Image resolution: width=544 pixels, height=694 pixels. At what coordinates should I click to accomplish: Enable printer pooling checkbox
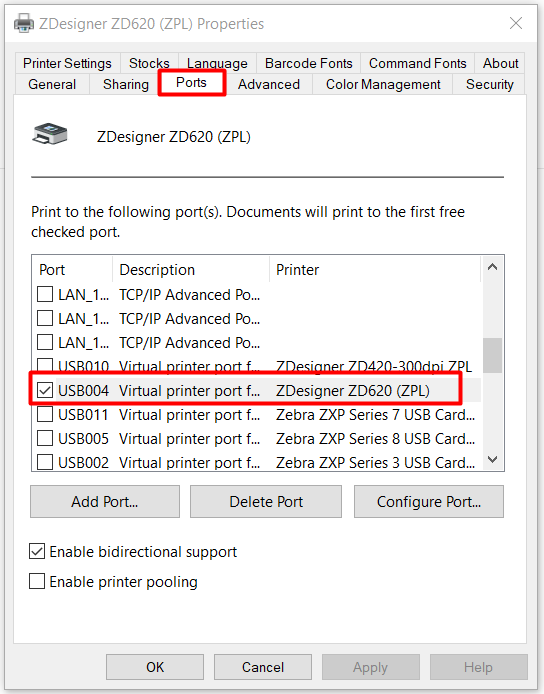[37, 581]
